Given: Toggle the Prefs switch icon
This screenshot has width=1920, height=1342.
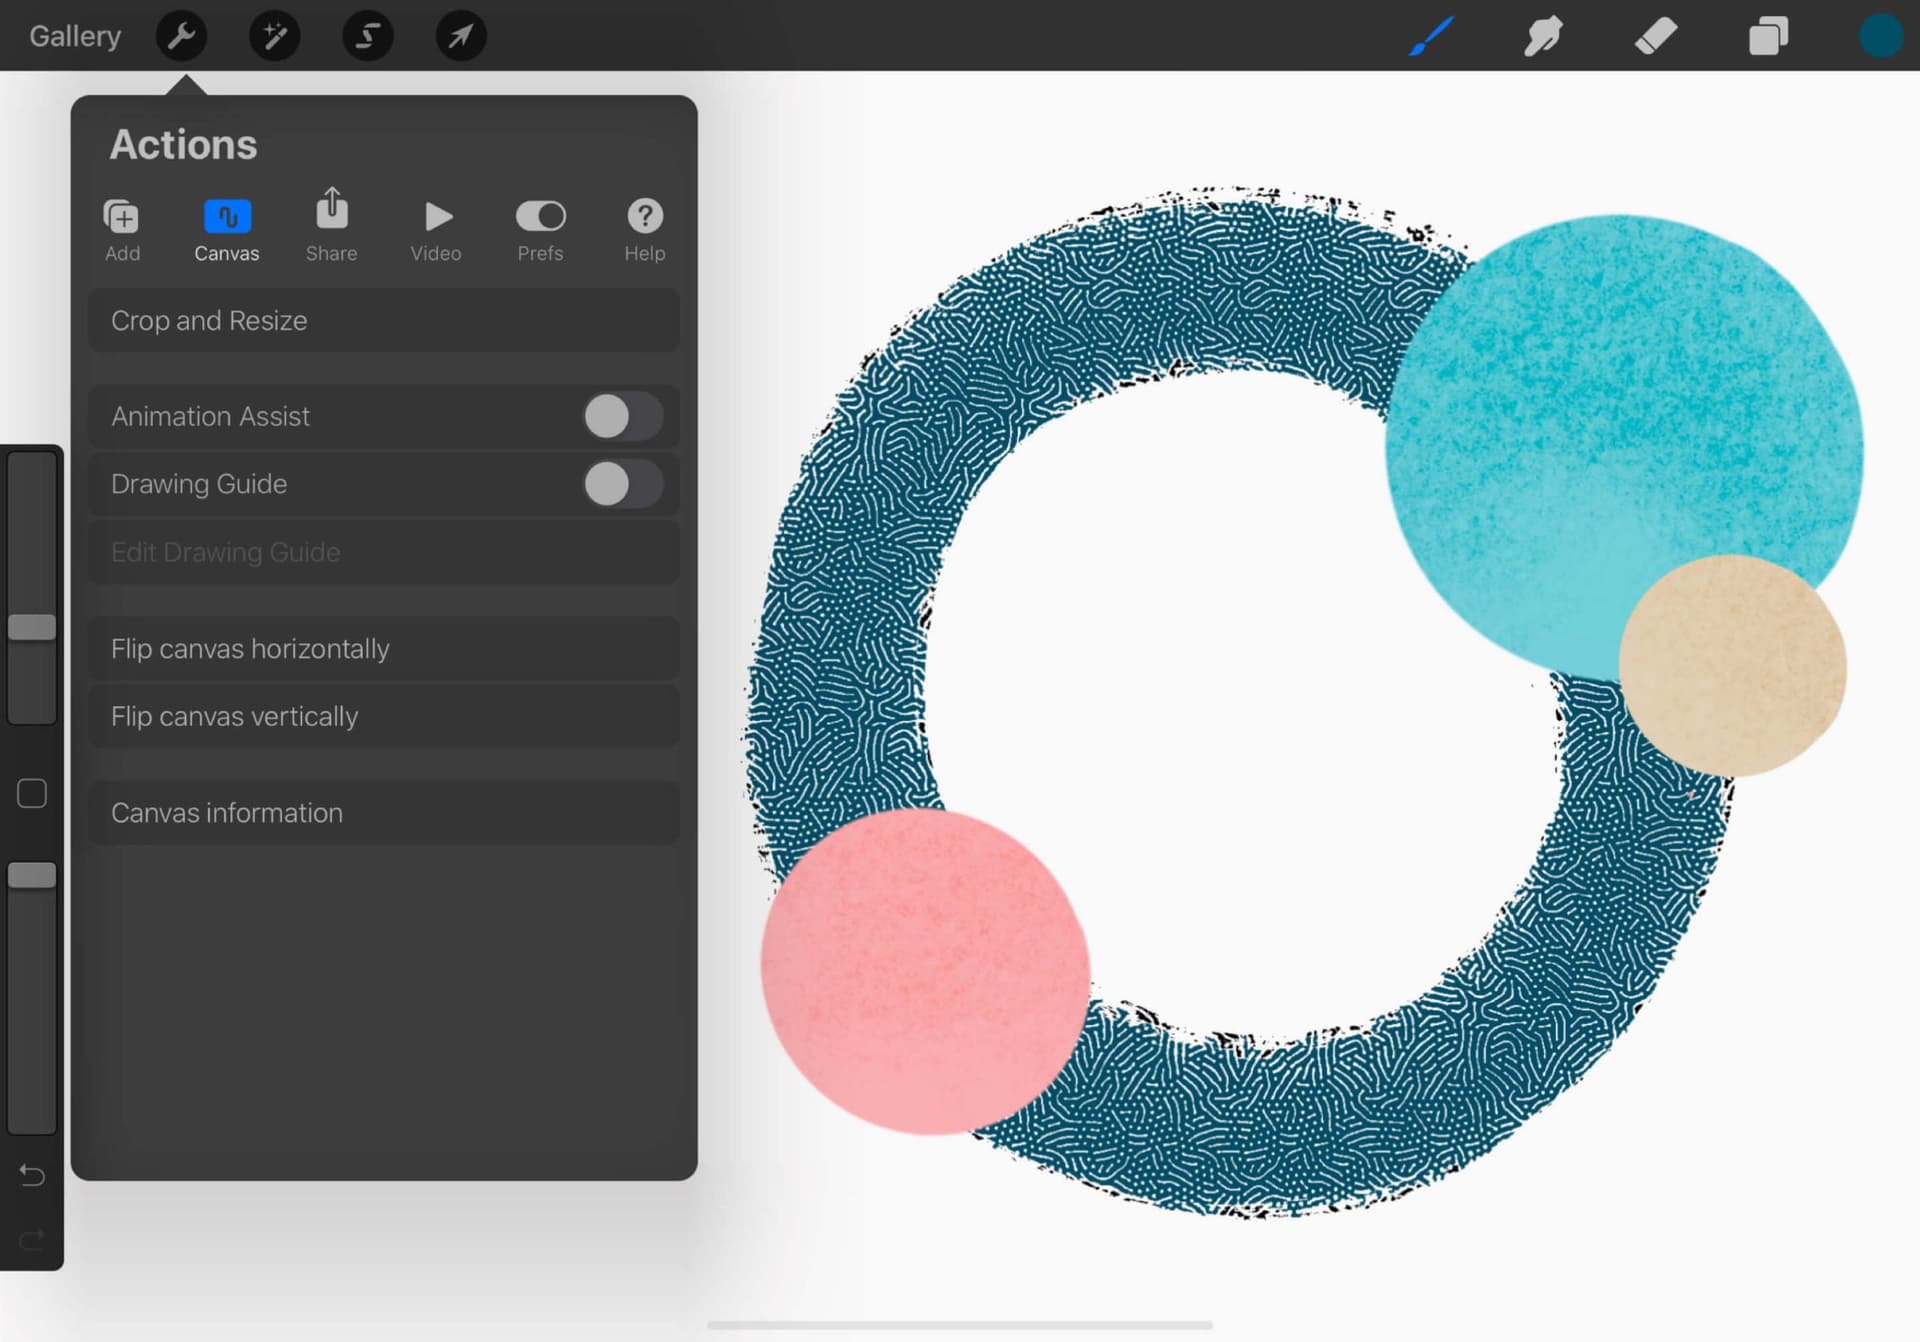Looking at the screenshot, I should coord(539,215).
